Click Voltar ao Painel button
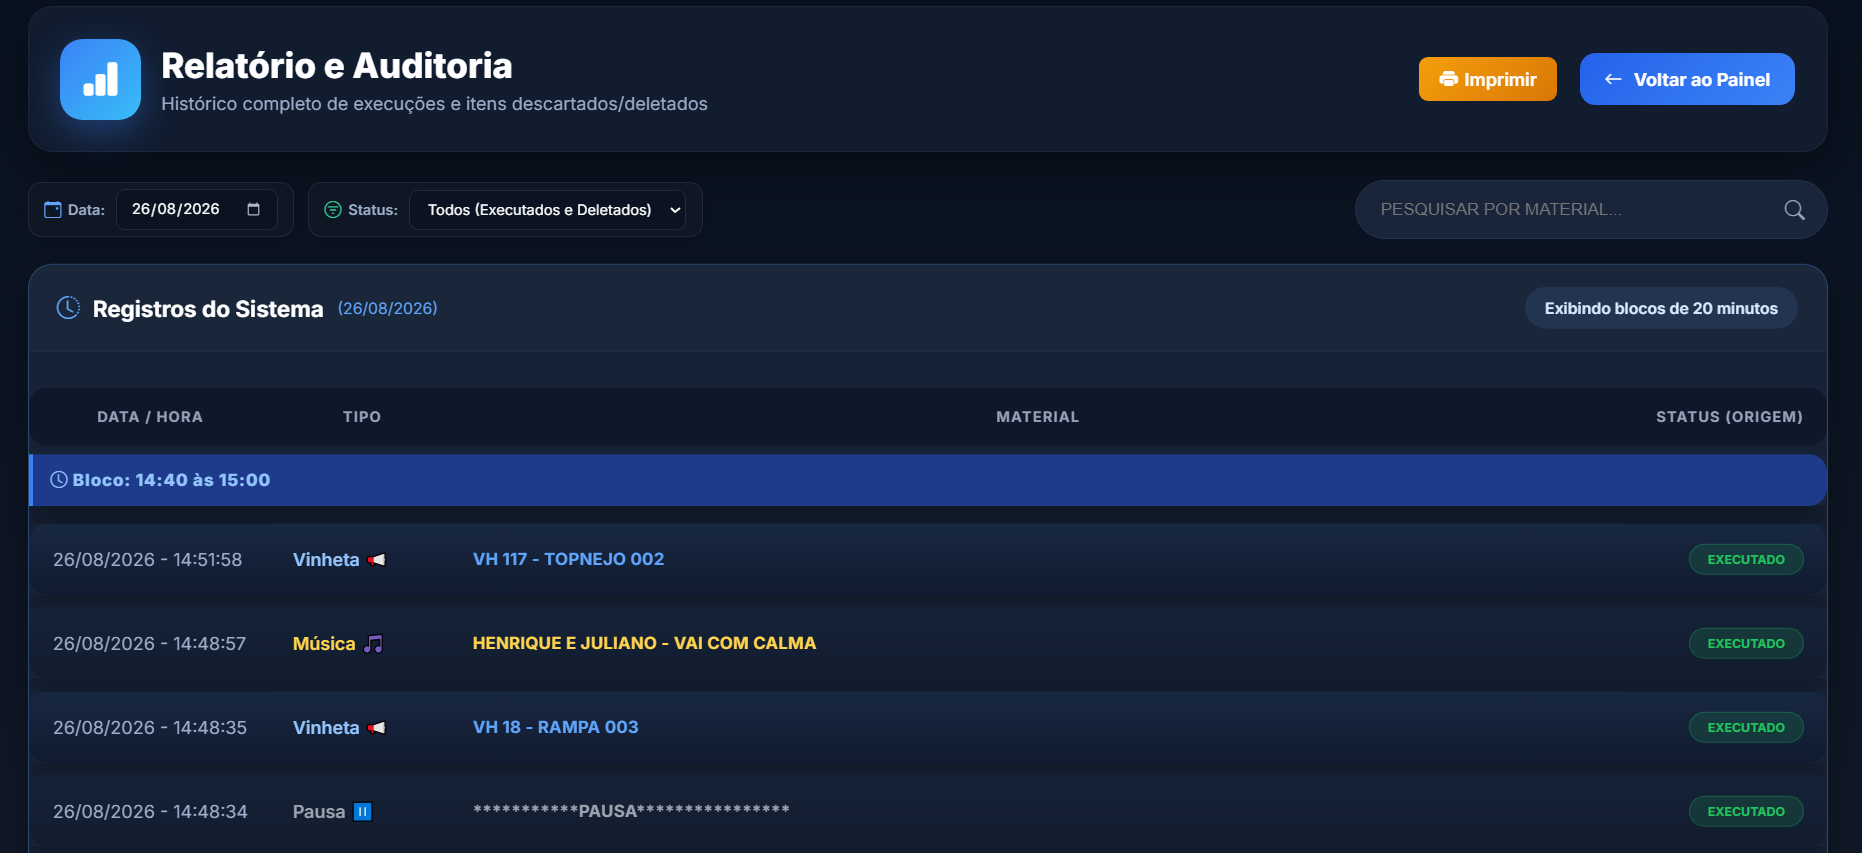This screenshot has height=853, width=1862. pos(1687,79)
